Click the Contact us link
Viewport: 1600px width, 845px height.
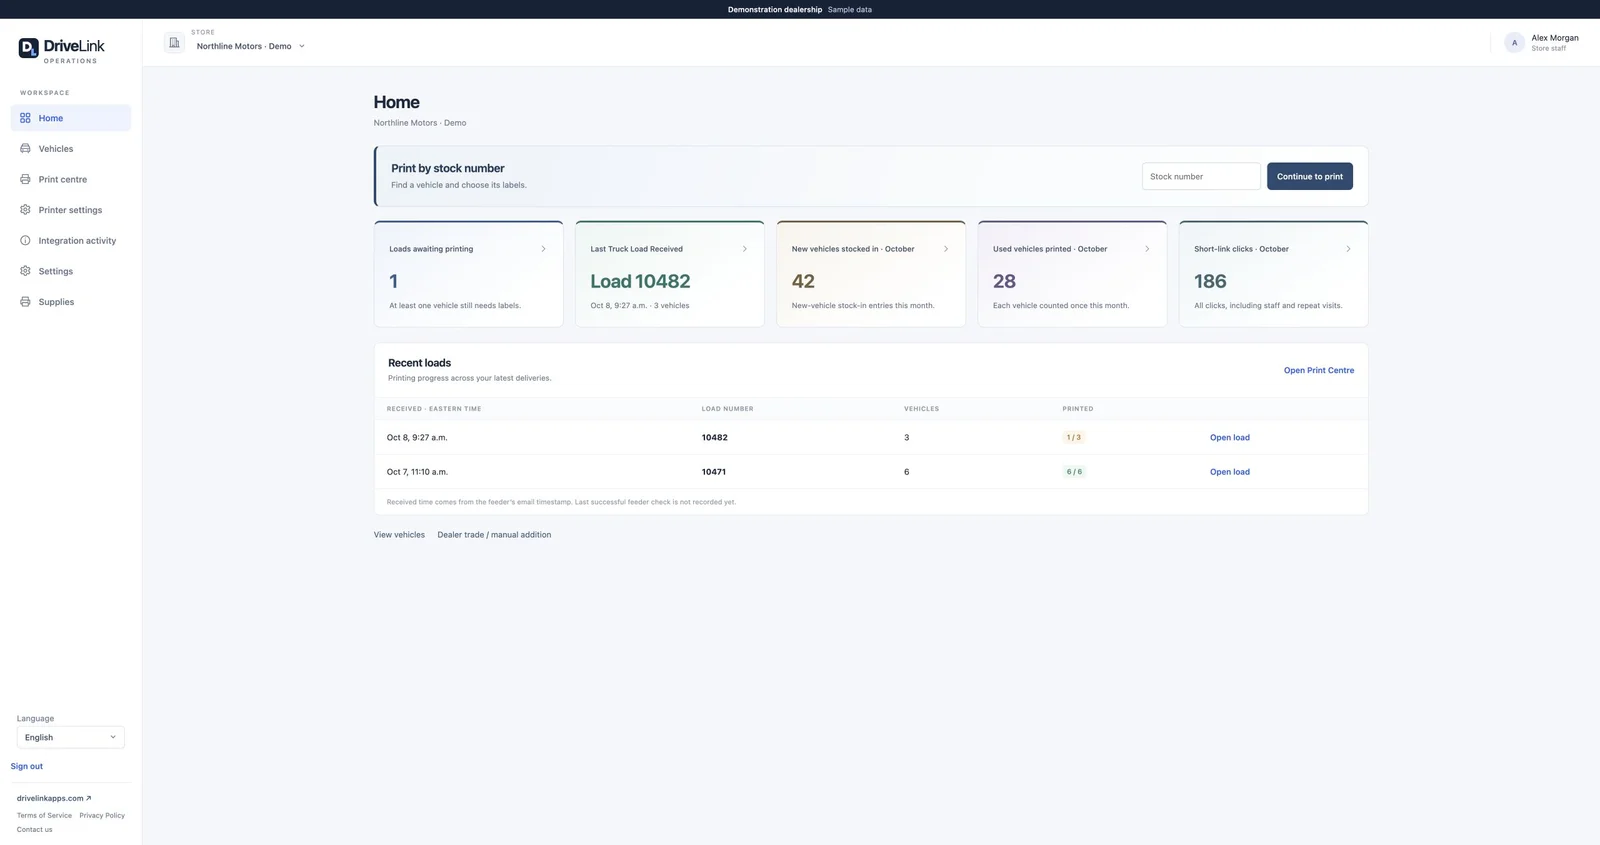(34, 829)
